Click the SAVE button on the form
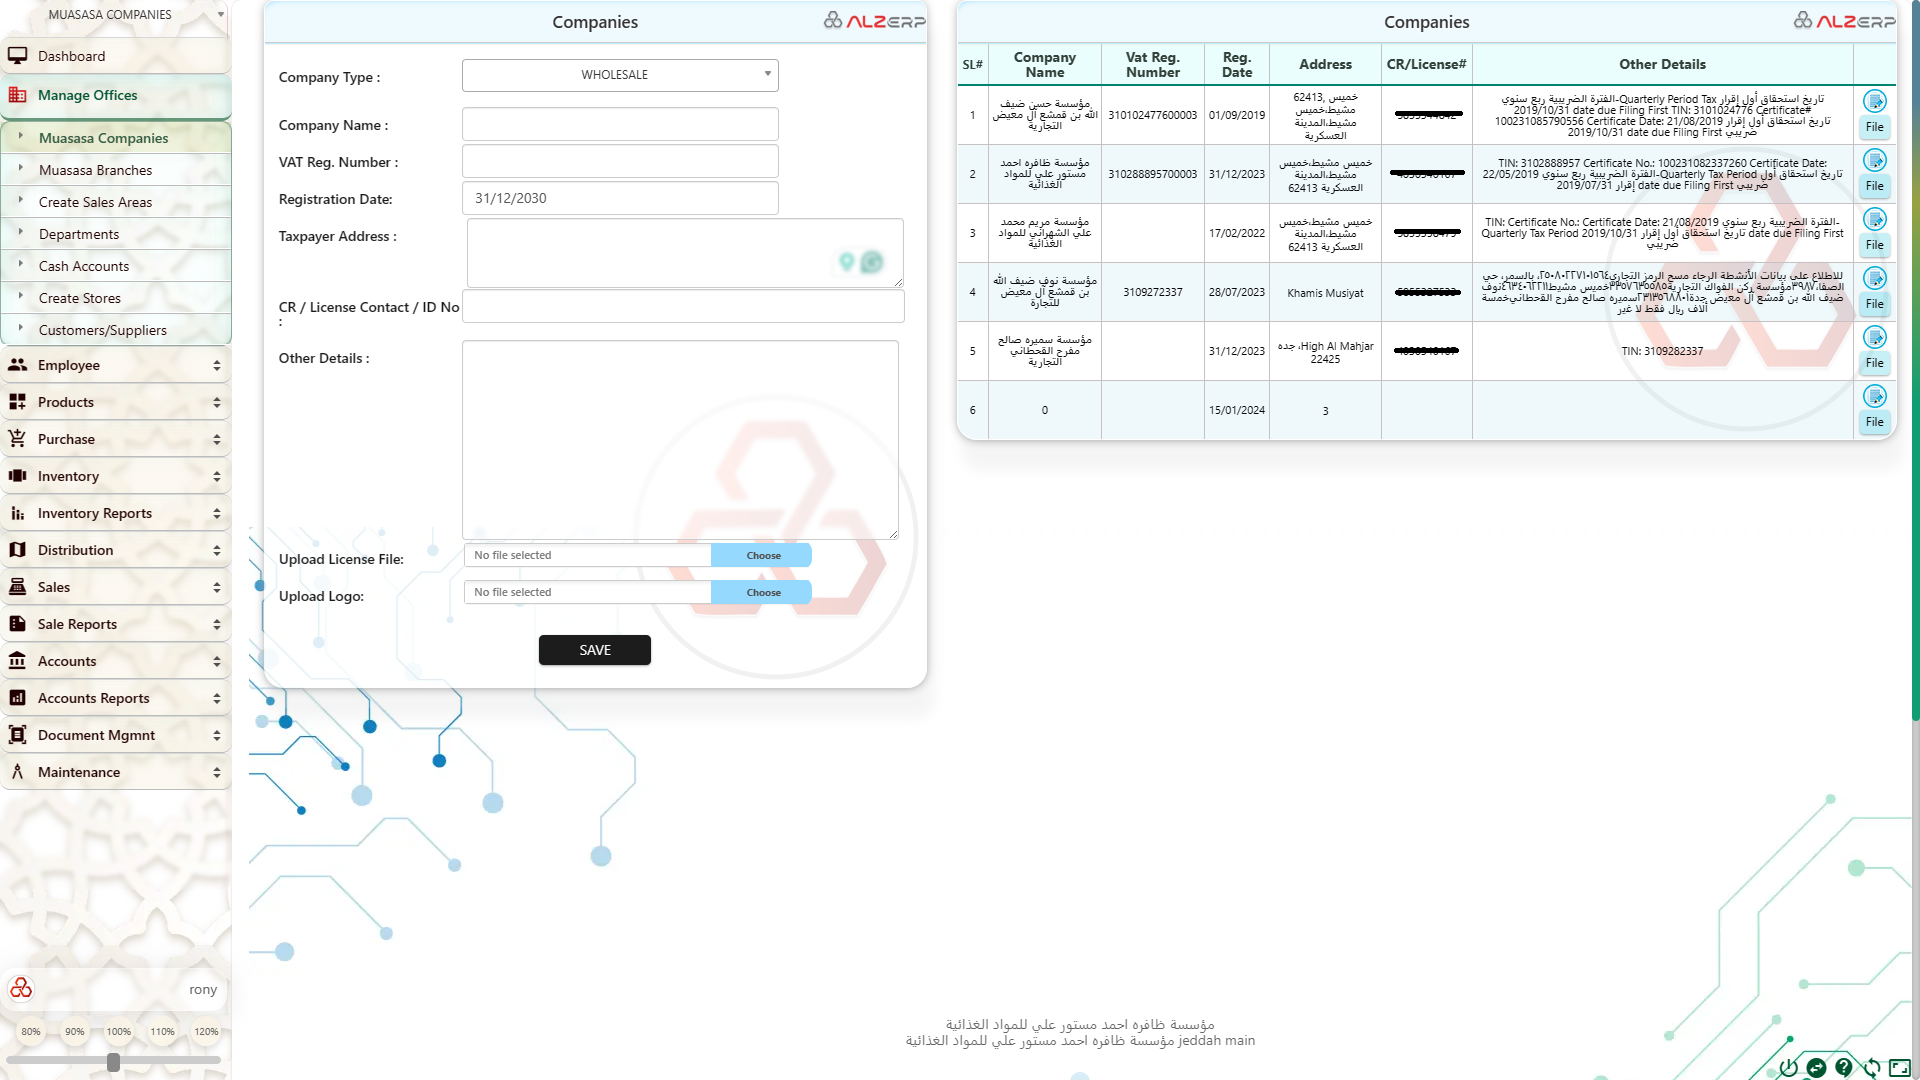This screenshot has width=1920, height=1080. point(594,649)
